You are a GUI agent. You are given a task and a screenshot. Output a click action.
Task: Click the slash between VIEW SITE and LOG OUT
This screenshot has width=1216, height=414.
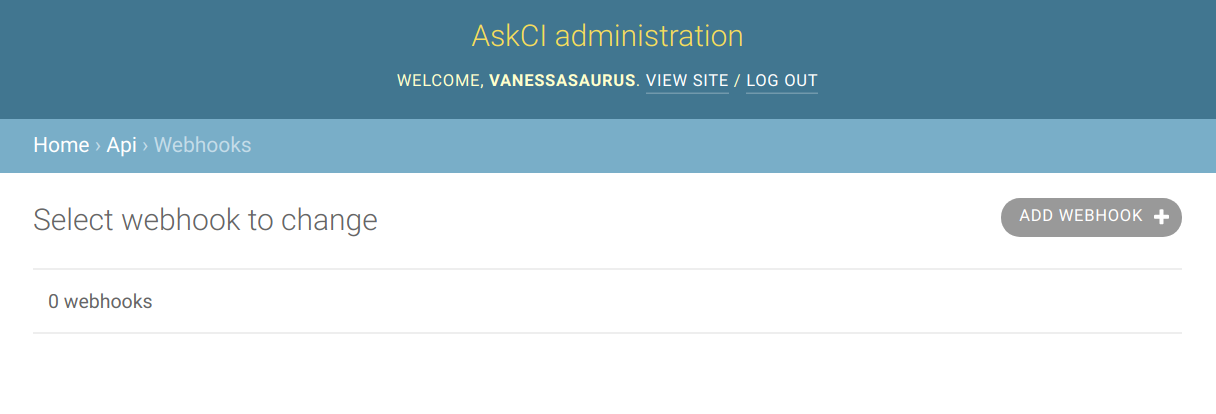[737, 81]
